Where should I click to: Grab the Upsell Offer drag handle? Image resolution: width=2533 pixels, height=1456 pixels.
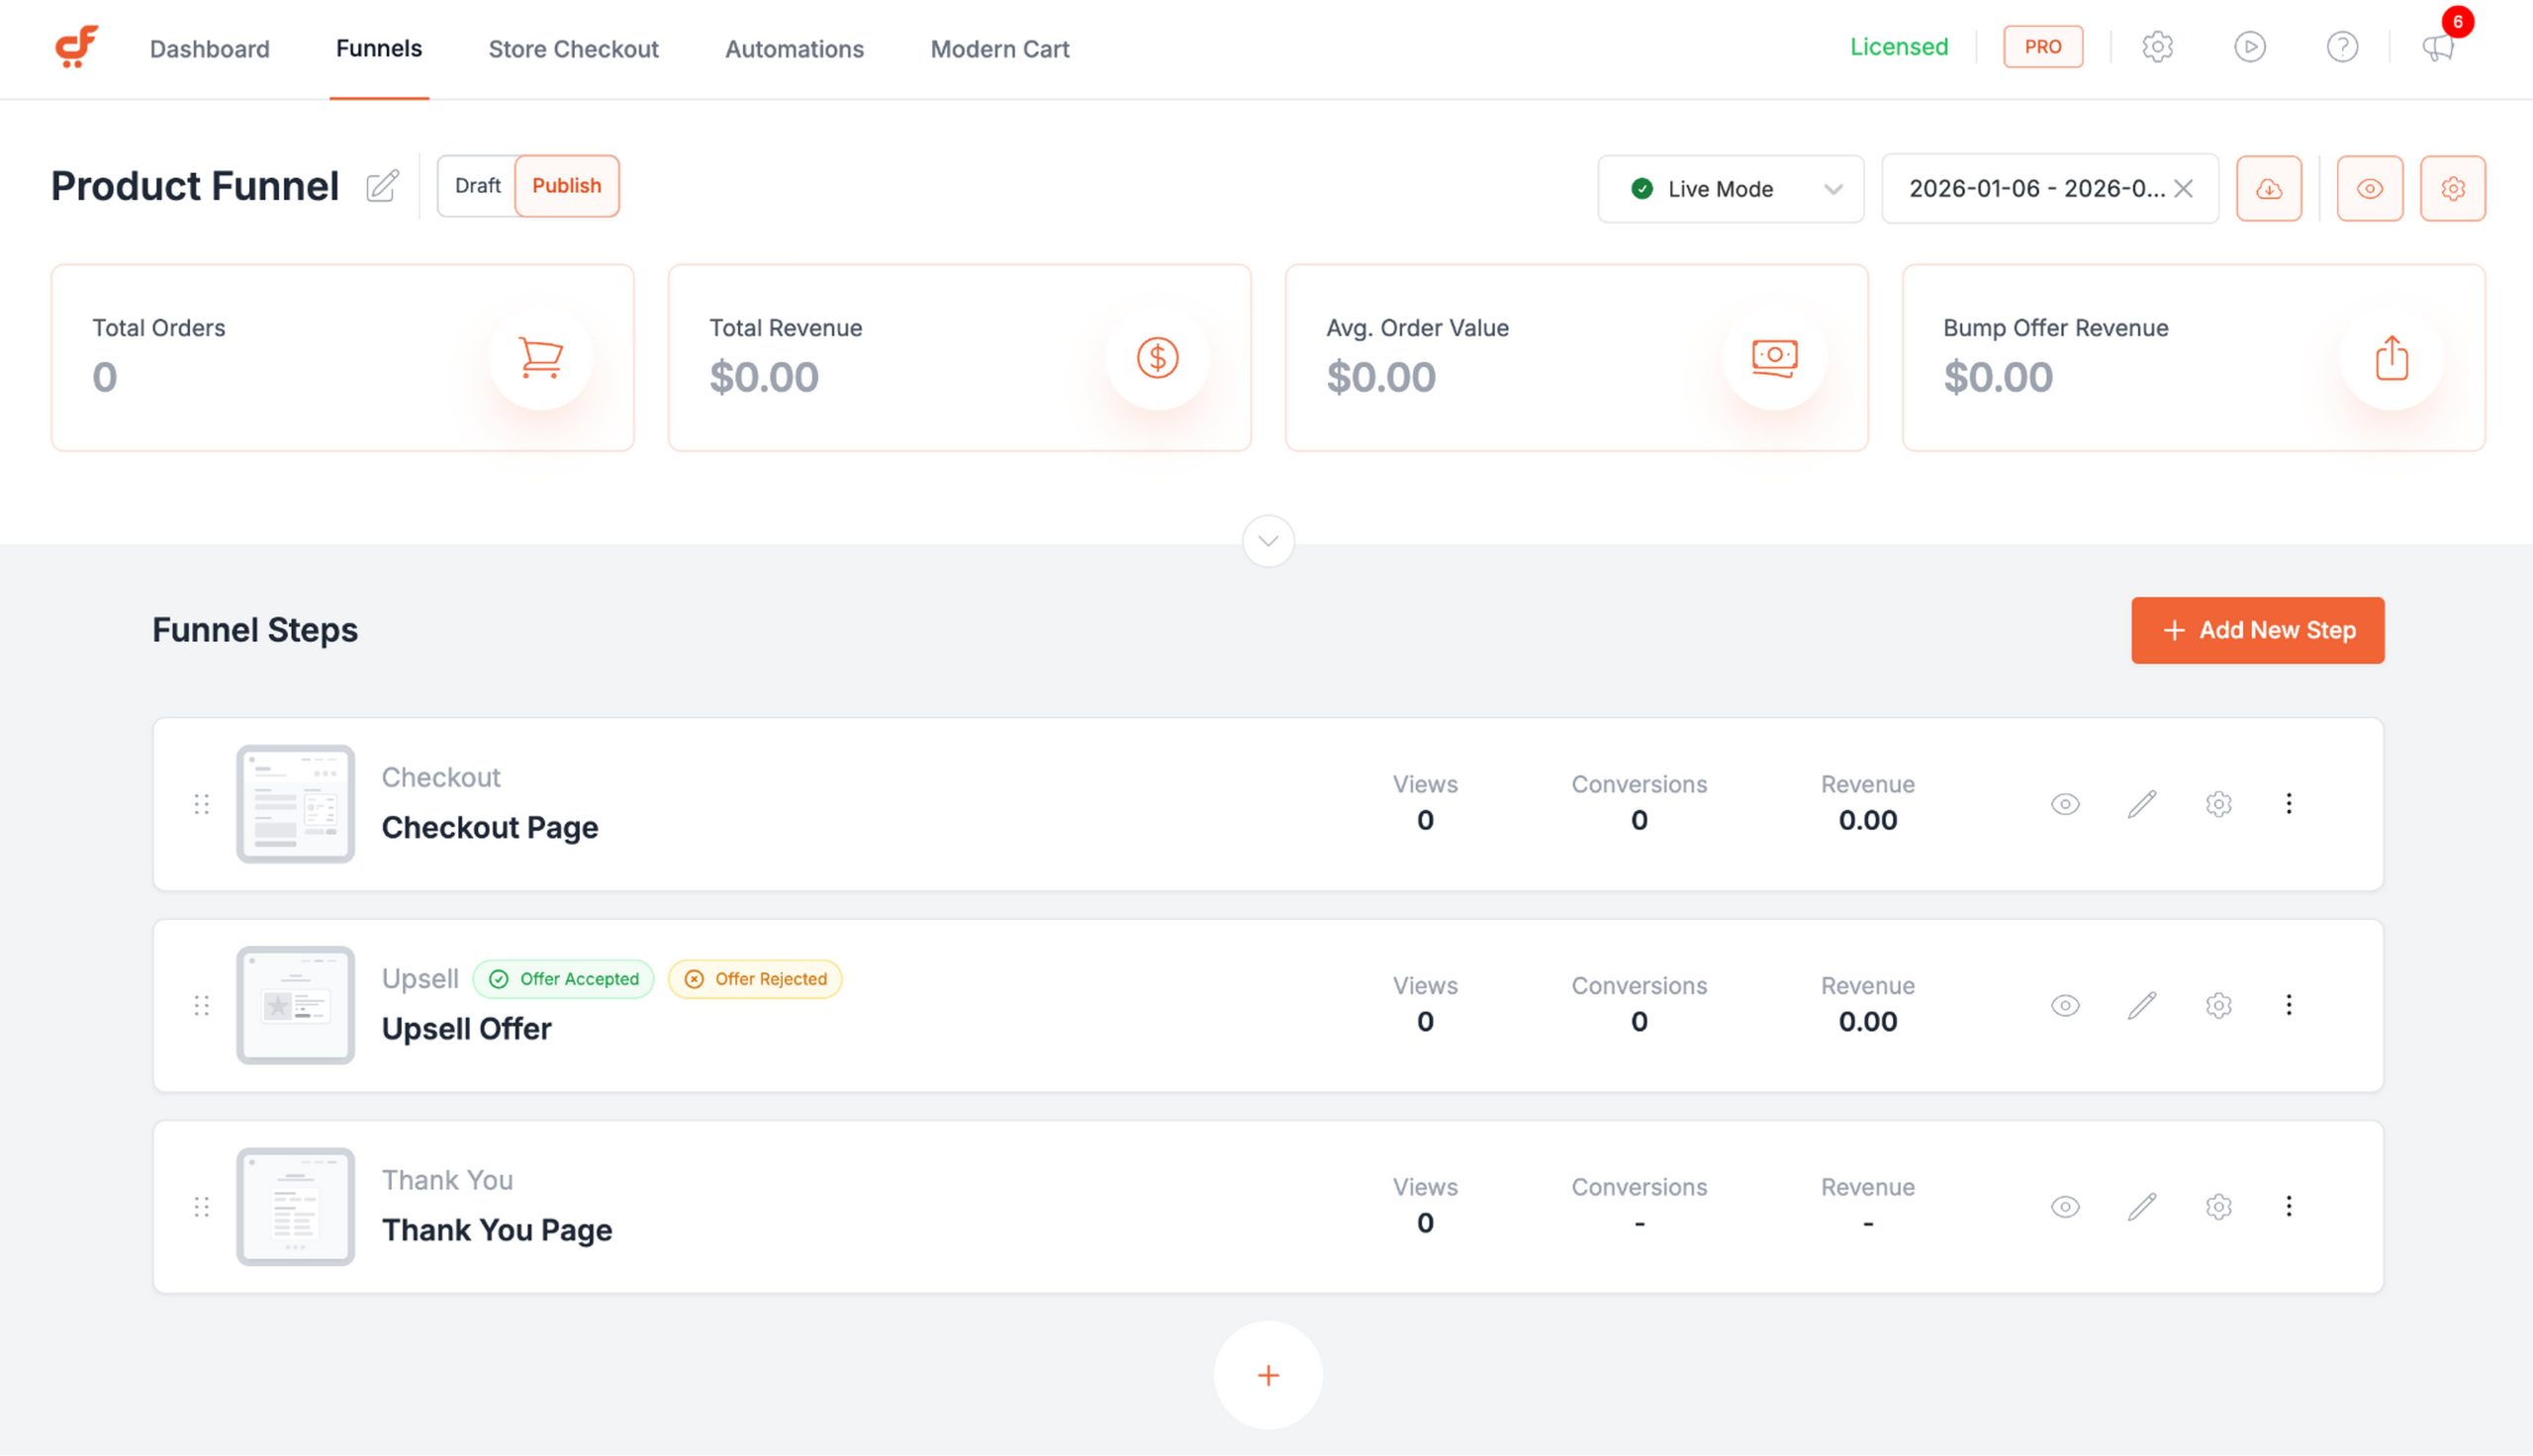pos(201,1005)
